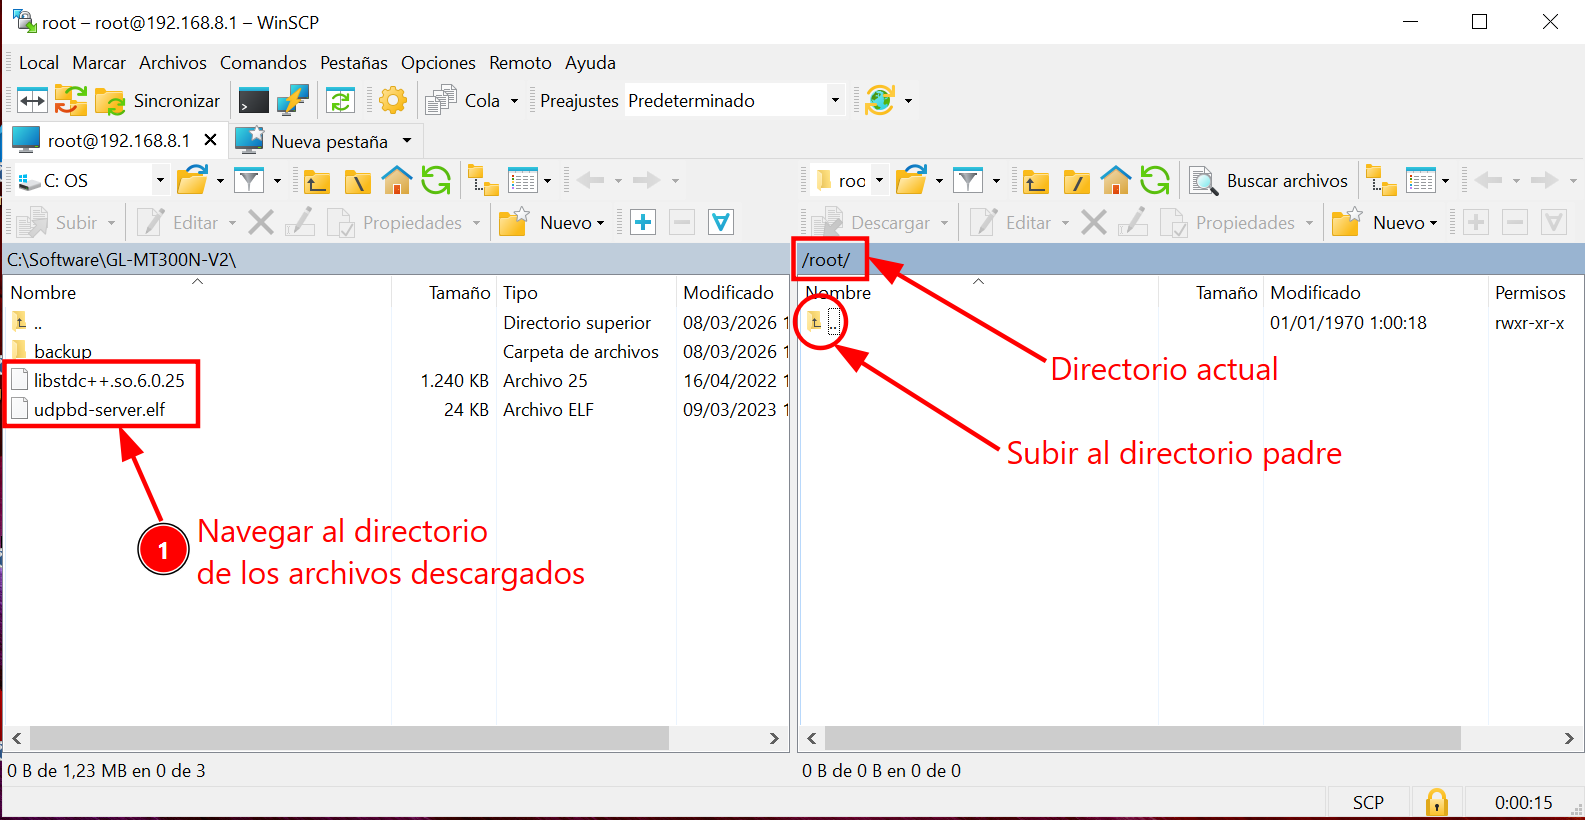Image resolution: width=1585 pixels, height=820 pixels.
Task: Expand remote filter dropdown arrow
Action: pyautogui.click(x=996, y=181)
